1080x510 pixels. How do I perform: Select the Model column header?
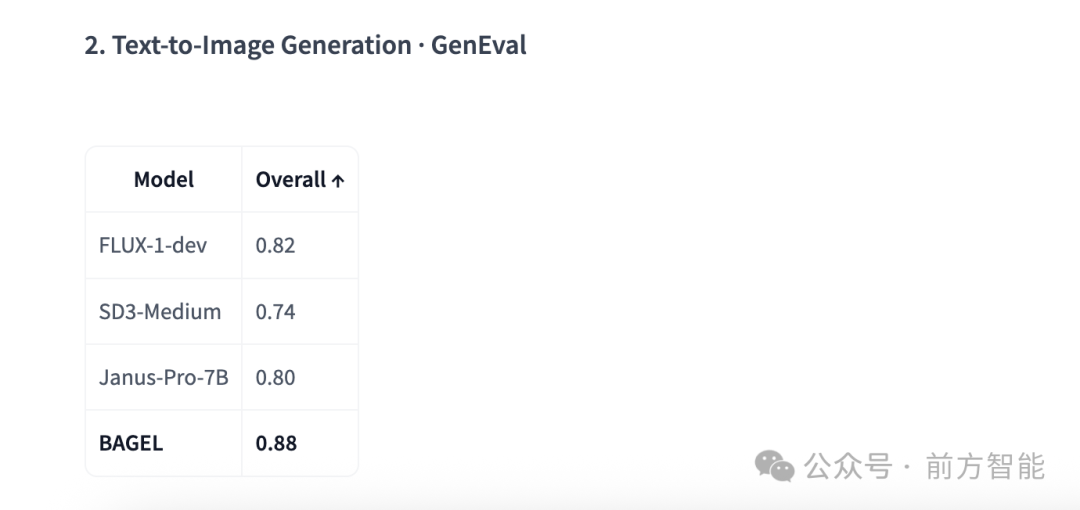tap(164, 179)
